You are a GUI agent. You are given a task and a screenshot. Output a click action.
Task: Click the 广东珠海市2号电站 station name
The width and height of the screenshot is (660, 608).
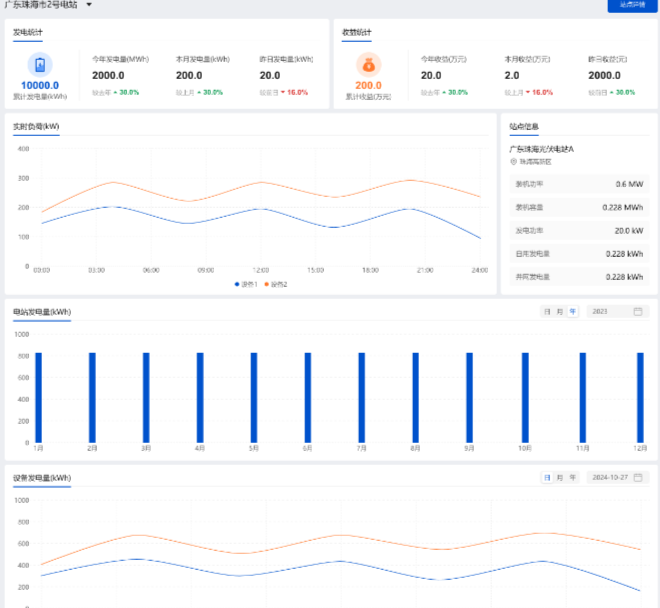pyautogui.click(x=41, y=5)
